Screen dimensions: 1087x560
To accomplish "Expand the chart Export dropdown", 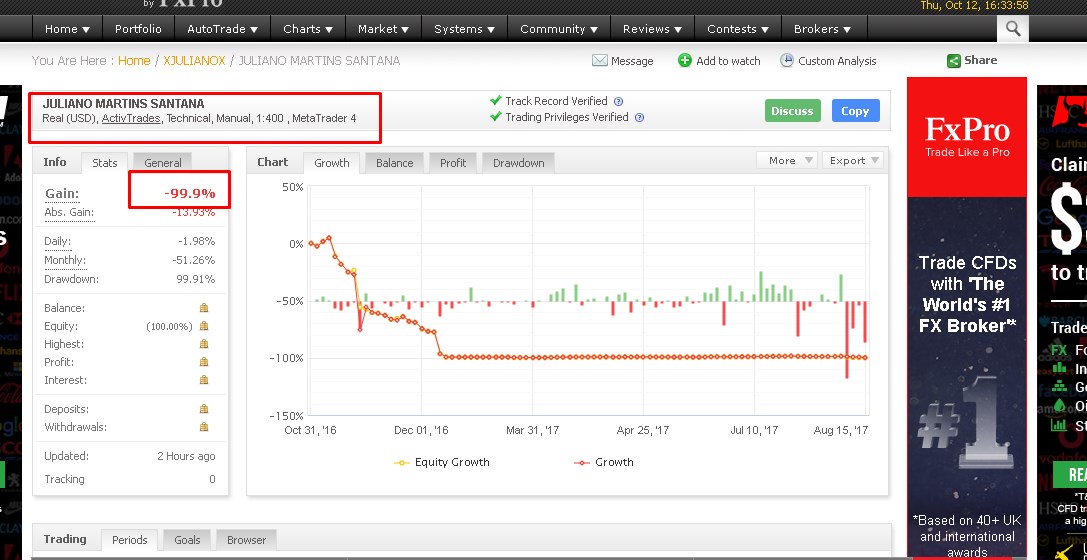I will (x=853, y=160).
